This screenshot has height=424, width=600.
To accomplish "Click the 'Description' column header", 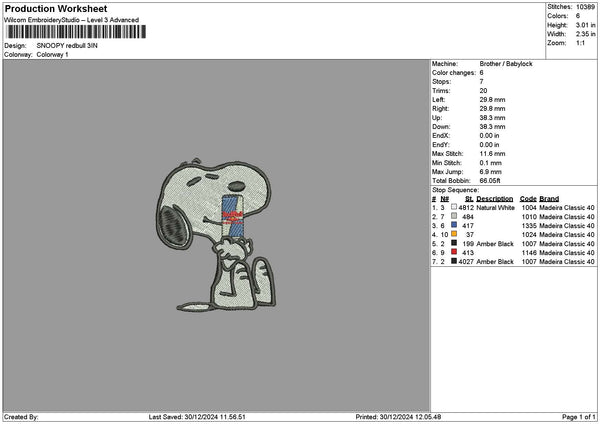I will tap(494, 199).
